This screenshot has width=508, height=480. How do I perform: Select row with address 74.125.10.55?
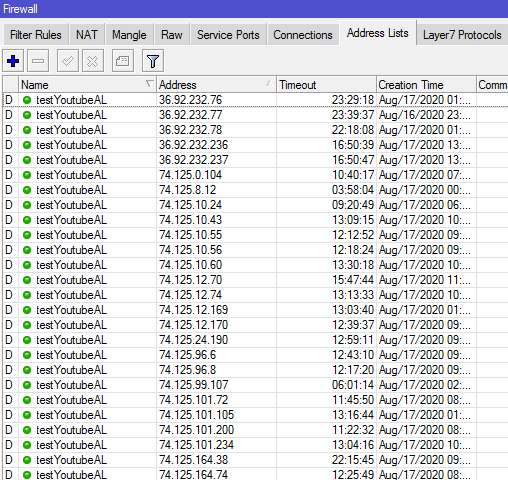pos(255,235)
